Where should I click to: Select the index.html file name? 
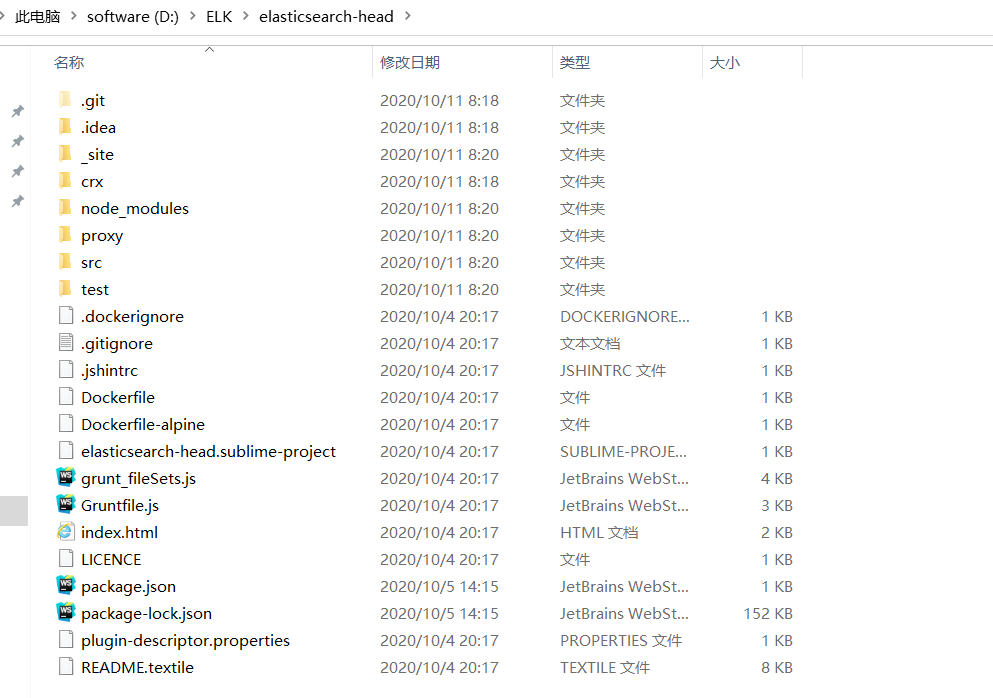(x=120, y=532)
